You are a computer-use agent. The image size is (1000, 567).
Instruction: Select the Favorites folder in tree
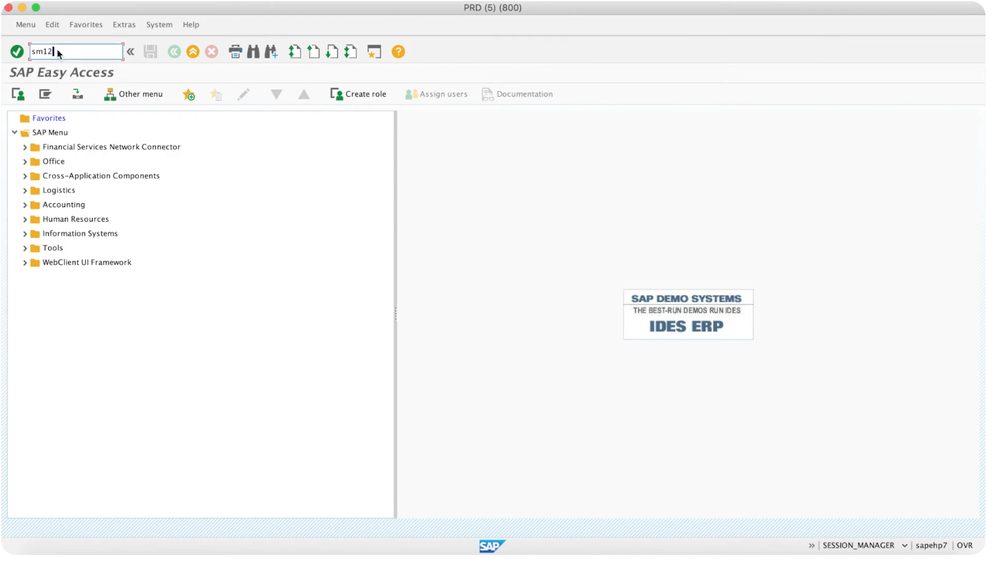pyautogui.click(x=43, y=118)
